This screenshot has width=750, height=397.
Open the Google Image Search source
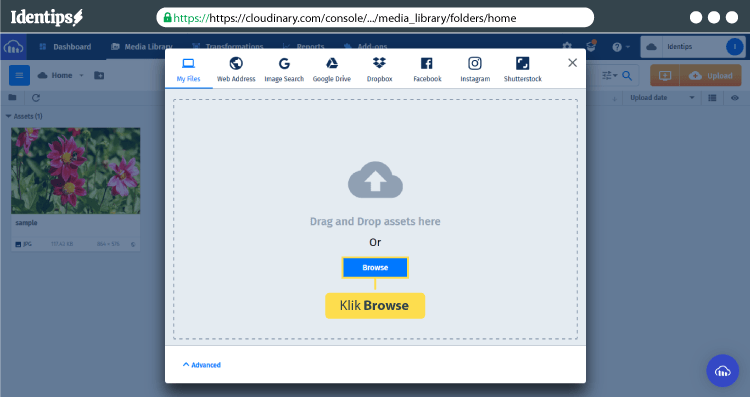(x=284, y=69)
